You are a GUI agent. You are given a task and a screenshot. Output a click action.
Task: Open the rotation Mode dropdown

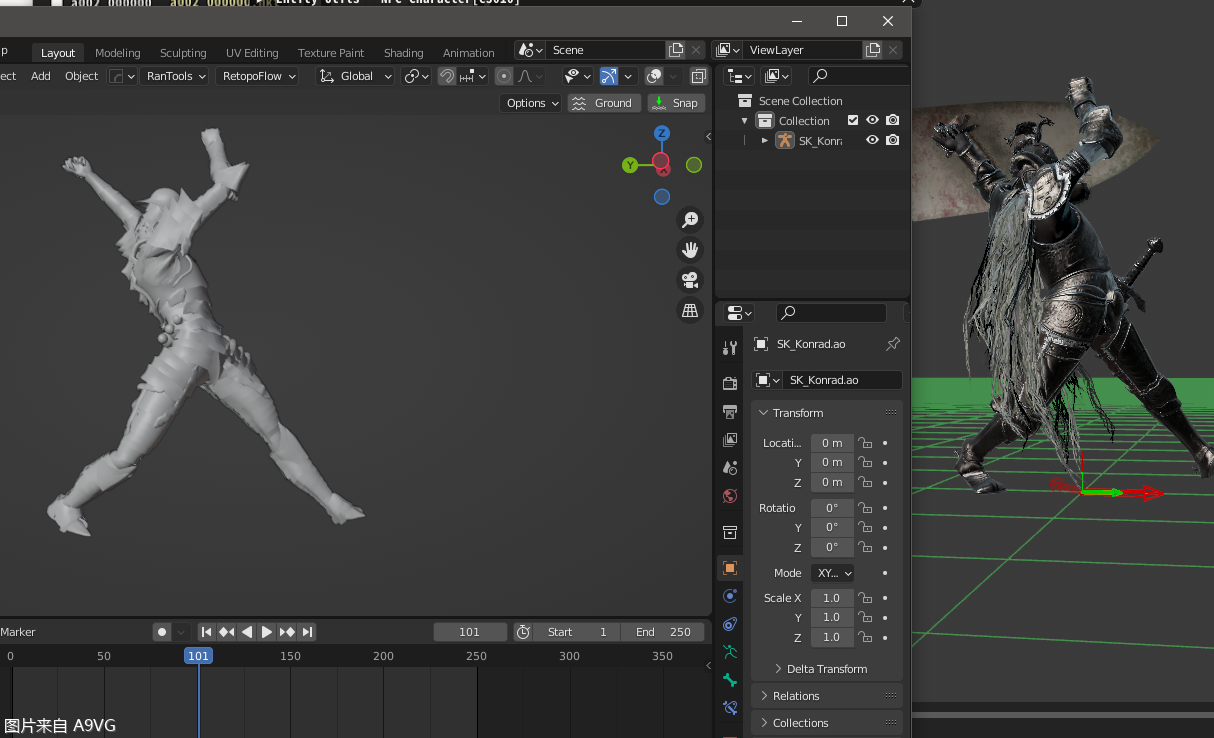click(833, 573)
